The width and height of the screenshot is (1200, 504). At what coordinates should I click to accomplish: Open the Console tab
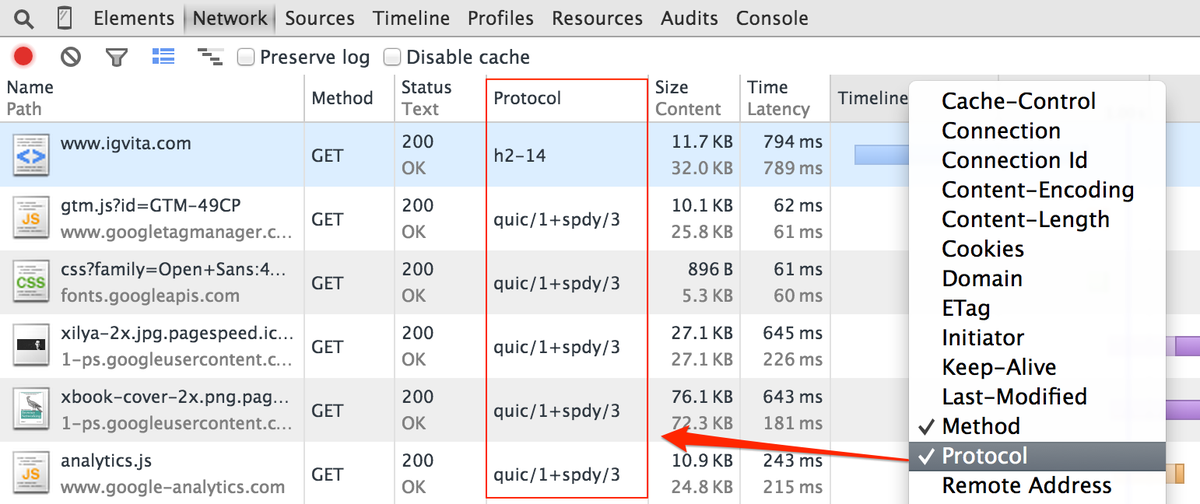point(771,18)
